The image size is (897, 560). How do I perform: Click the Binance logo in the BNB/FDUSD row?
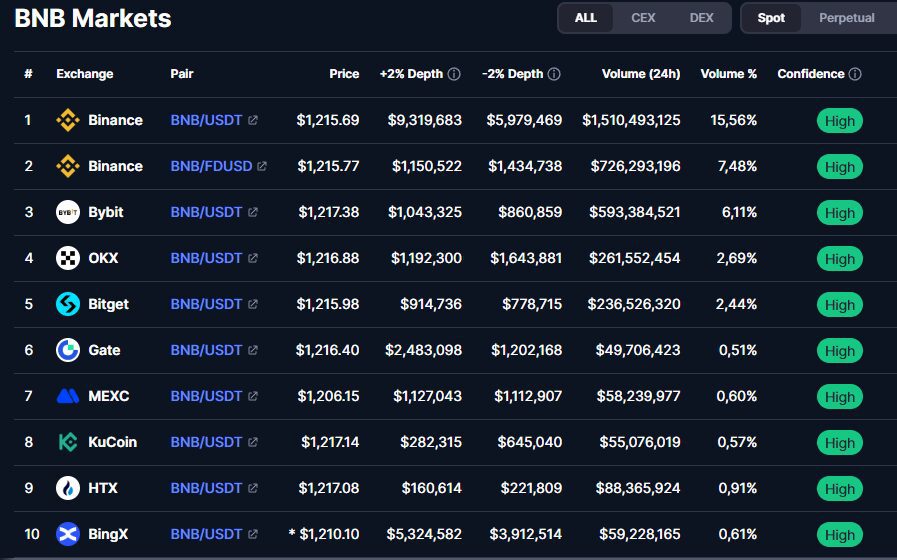pyautogui.click(x=68, y=166)
